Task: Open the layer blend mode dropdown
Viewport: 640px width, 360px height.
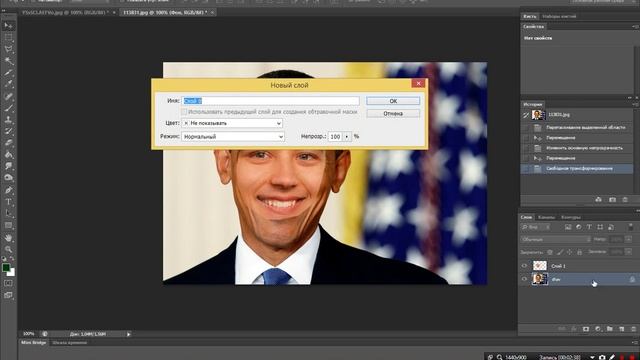Action: pos(556,240)
